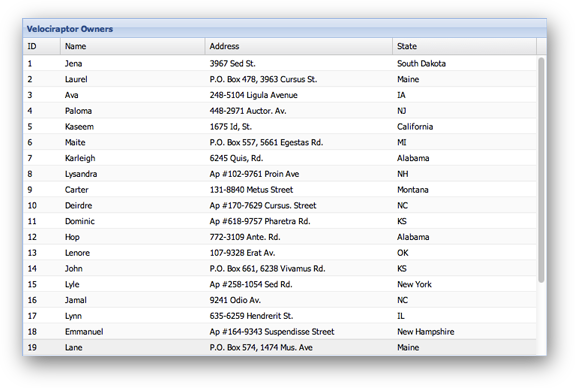Viewport: 575px width, 388px height.
Task: Click the name Karleigh
Action: (80, 158)
